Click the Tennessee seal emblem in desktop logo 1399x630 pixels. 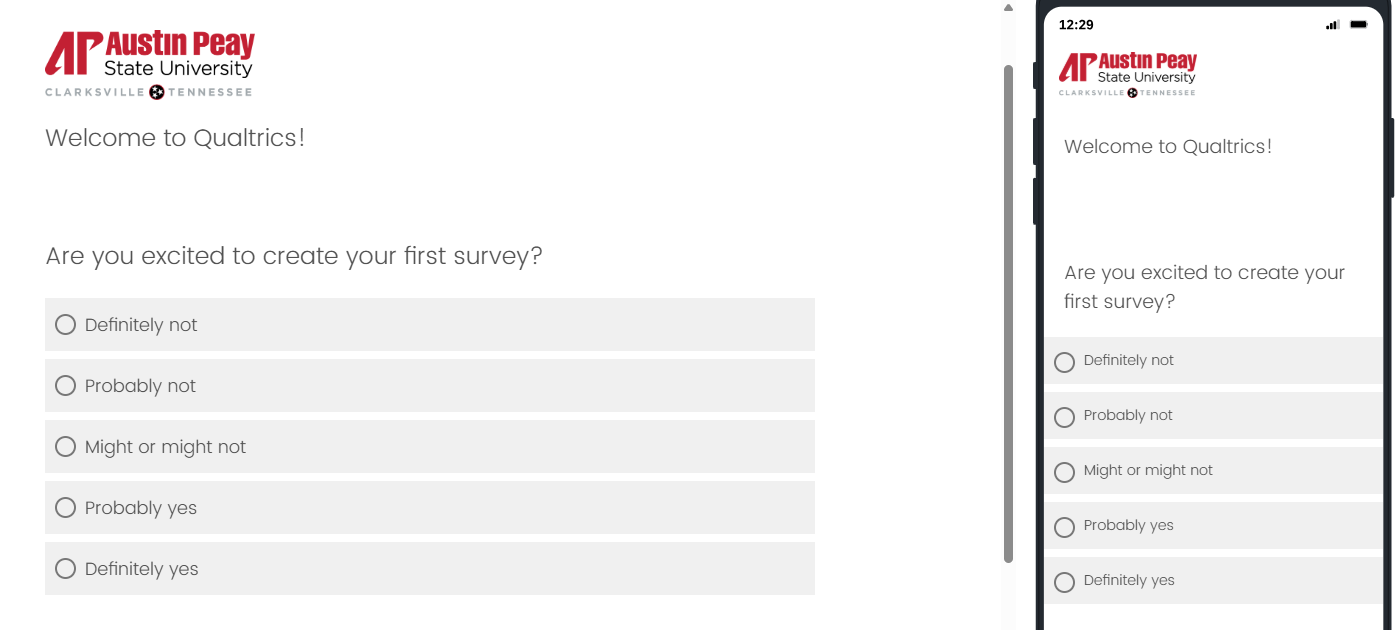point(157,92)
